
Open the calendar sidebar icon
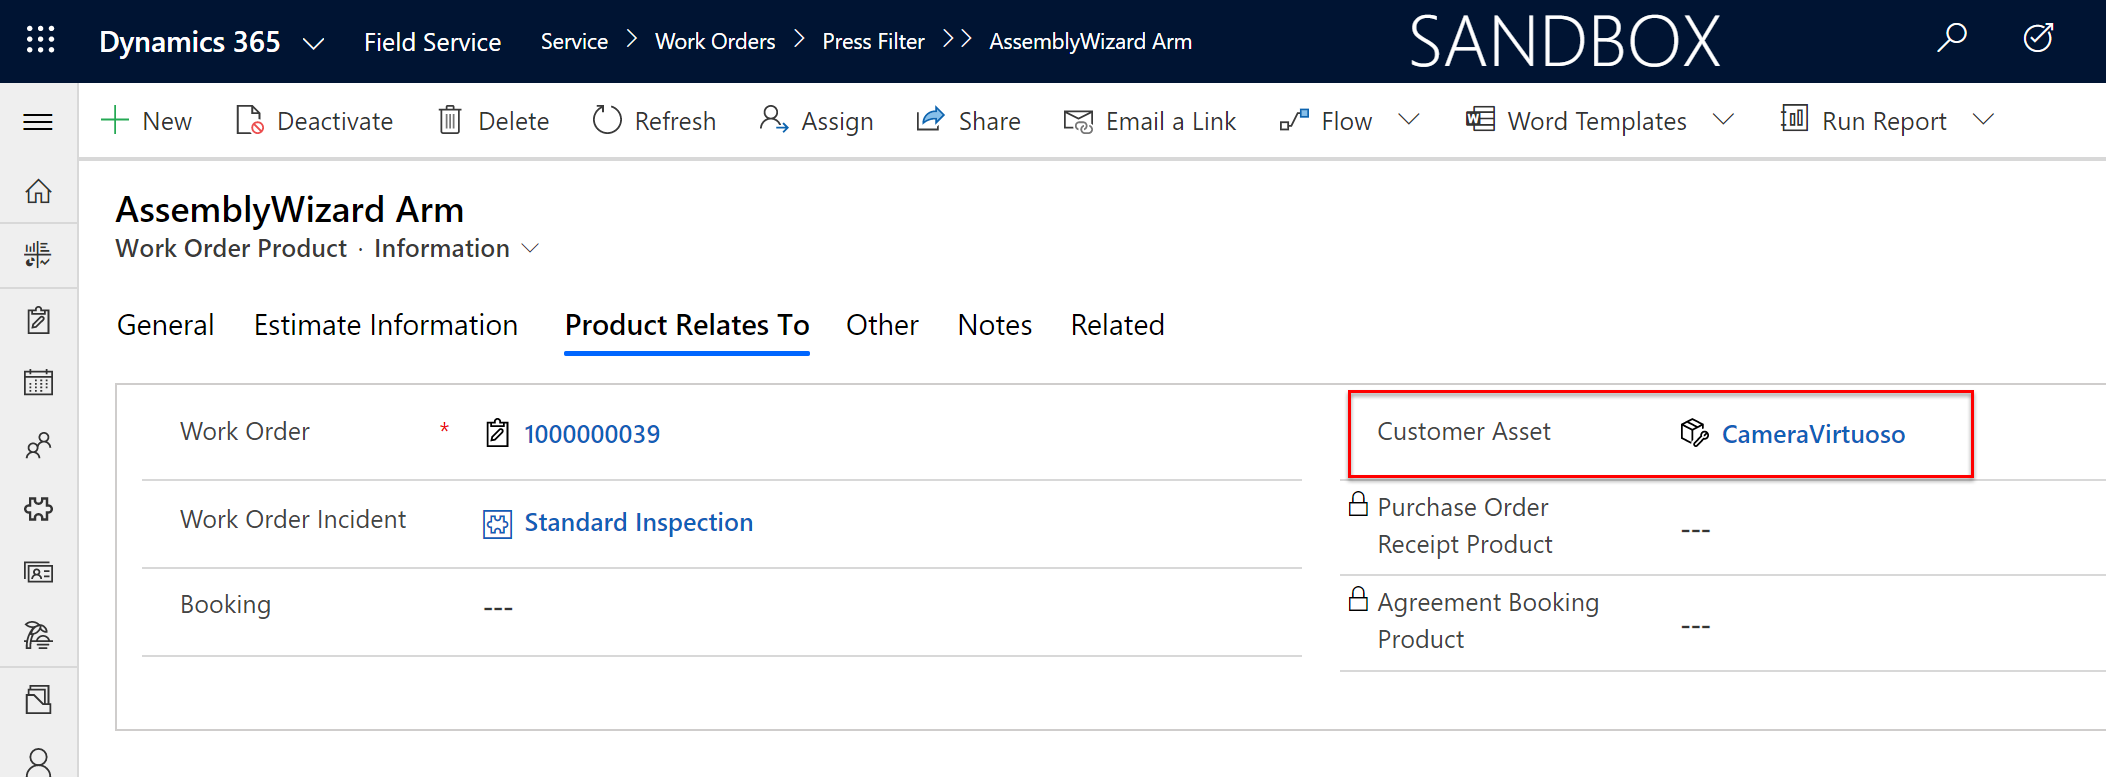pos(38,382)
